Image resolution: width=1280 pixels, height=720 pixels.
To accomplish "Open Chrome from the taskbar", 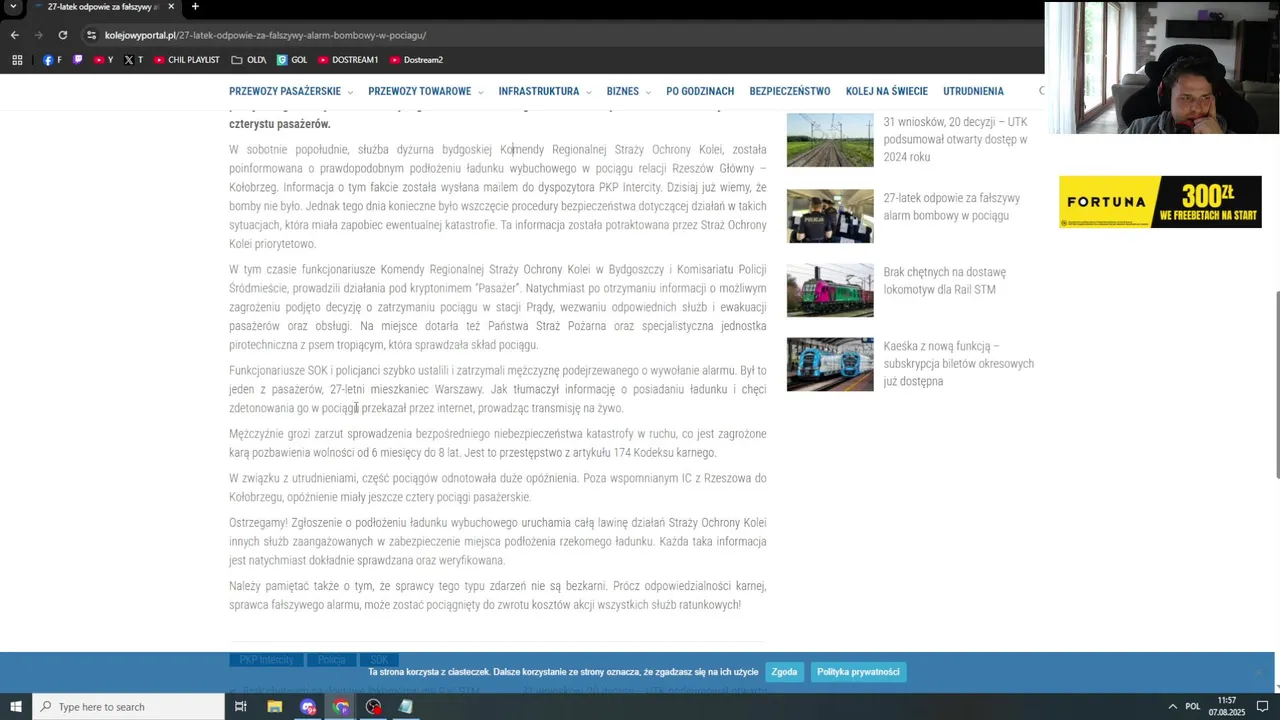I will [x=341, y=707].
